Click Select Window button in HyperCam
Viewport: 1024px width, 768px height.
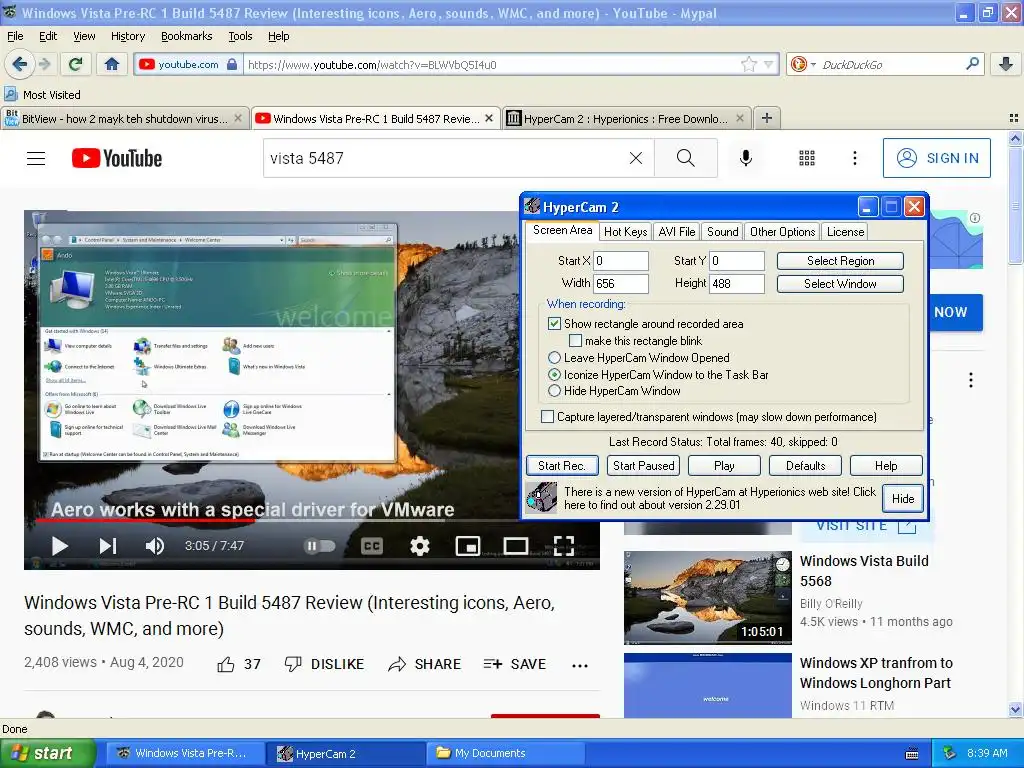[x=840, y=283]
